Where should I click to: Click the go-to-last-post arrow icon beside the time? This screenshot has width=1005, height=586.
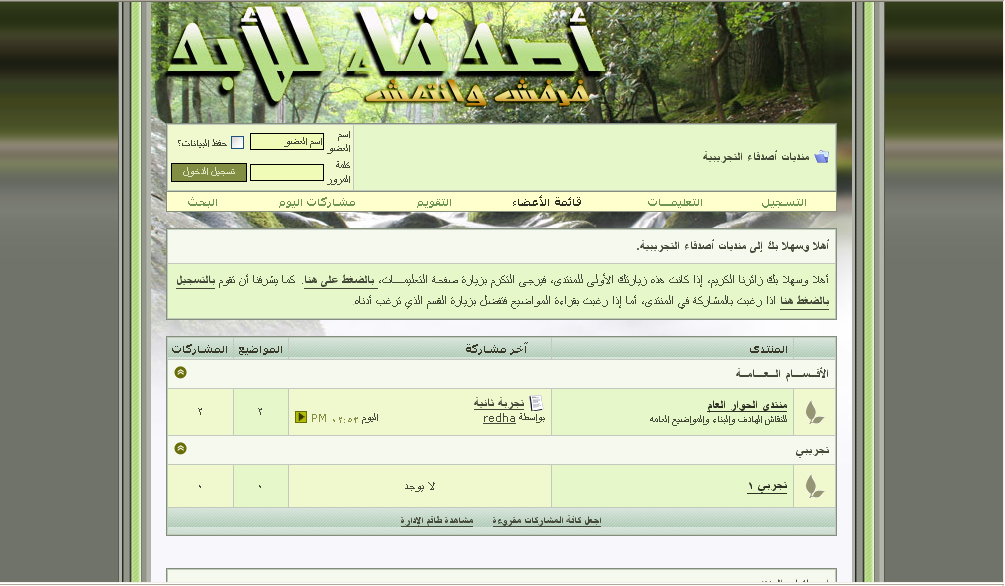(301, 417)
